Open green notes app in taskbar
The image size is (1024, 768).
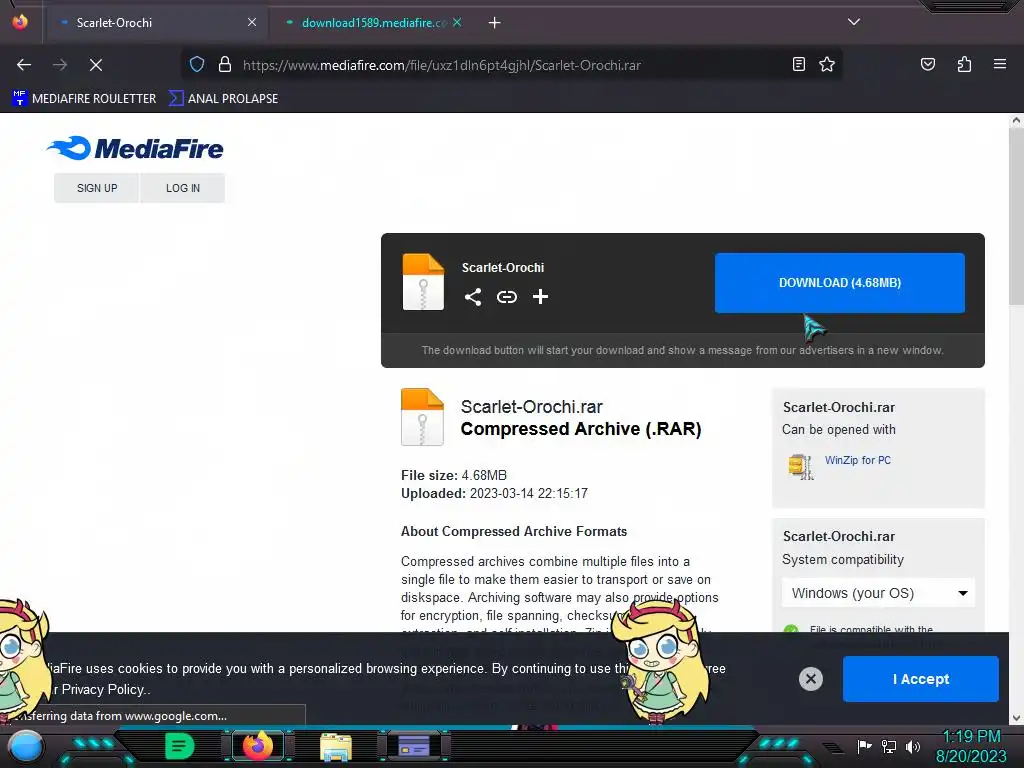tap(180, 746)
